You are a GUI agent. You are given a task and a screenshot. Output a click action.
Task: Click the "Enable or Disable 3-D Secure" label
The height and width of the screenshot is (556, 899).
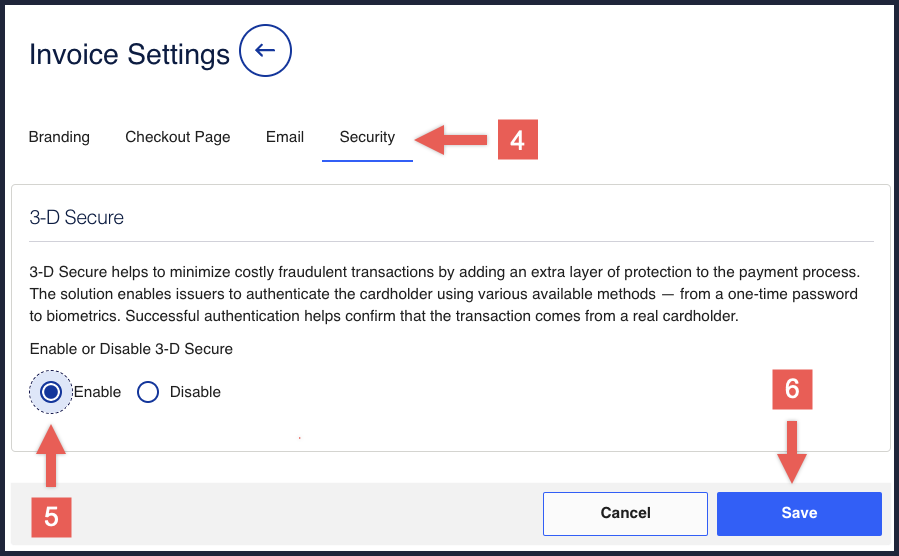[x=131, y=349]
